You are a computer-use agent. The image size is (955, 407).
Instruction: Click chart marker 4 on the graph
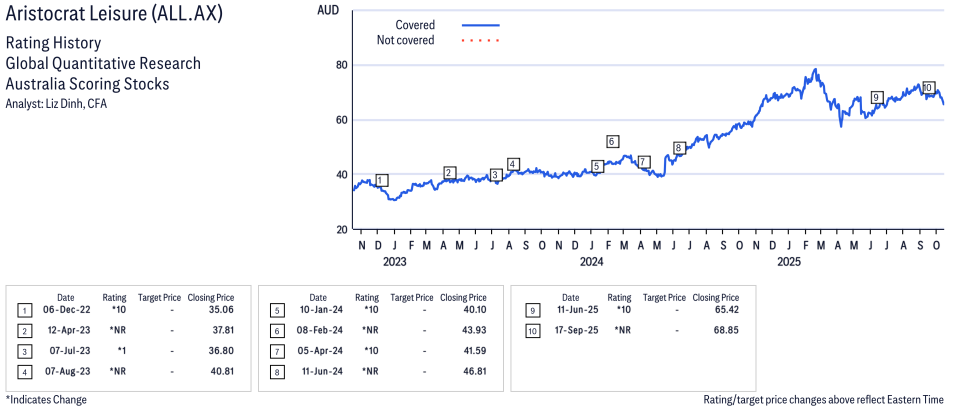pos(513,164)
